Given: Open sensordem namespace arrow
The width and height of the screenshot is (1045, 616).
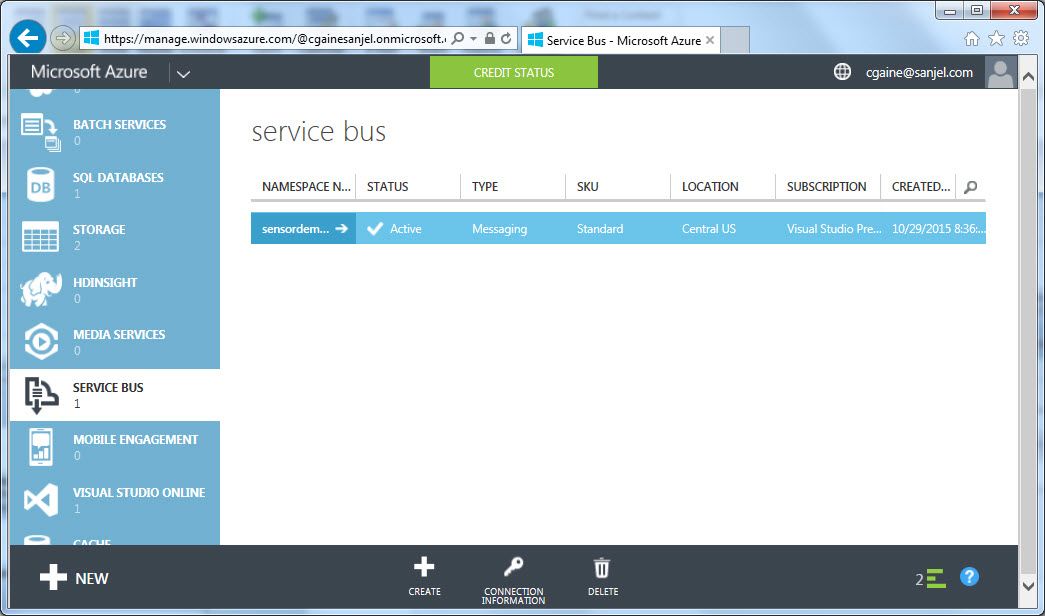Looking at the screenshot, I should click(342, 229).
